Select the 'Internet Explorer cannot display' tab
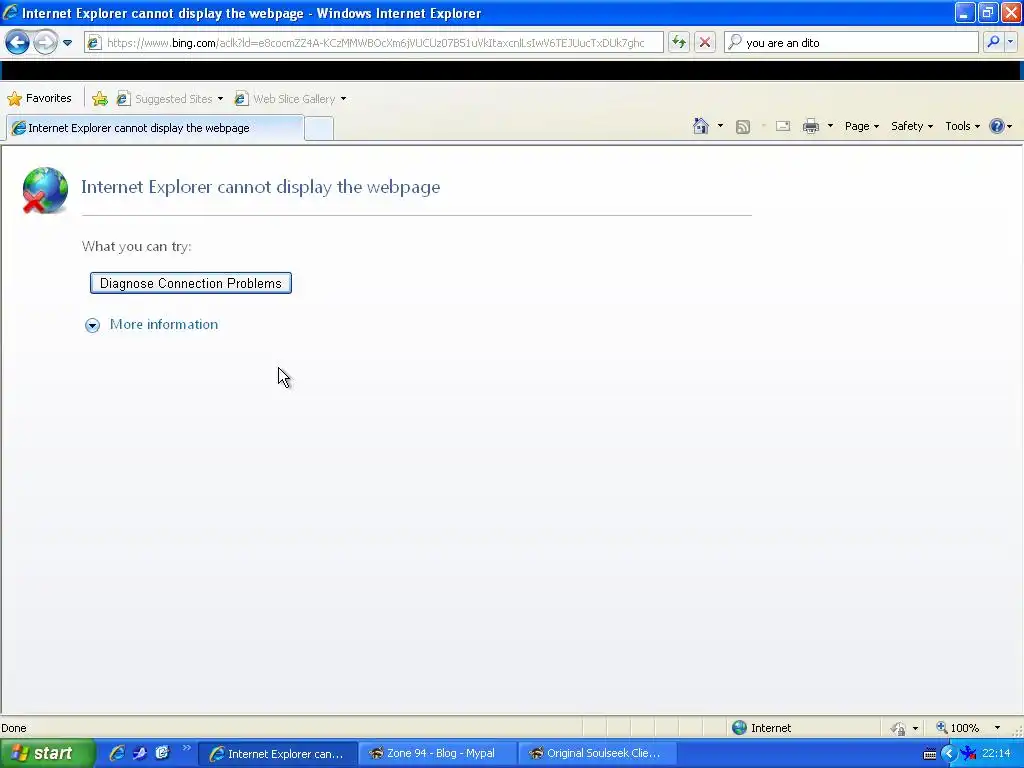 click(155, 128)
